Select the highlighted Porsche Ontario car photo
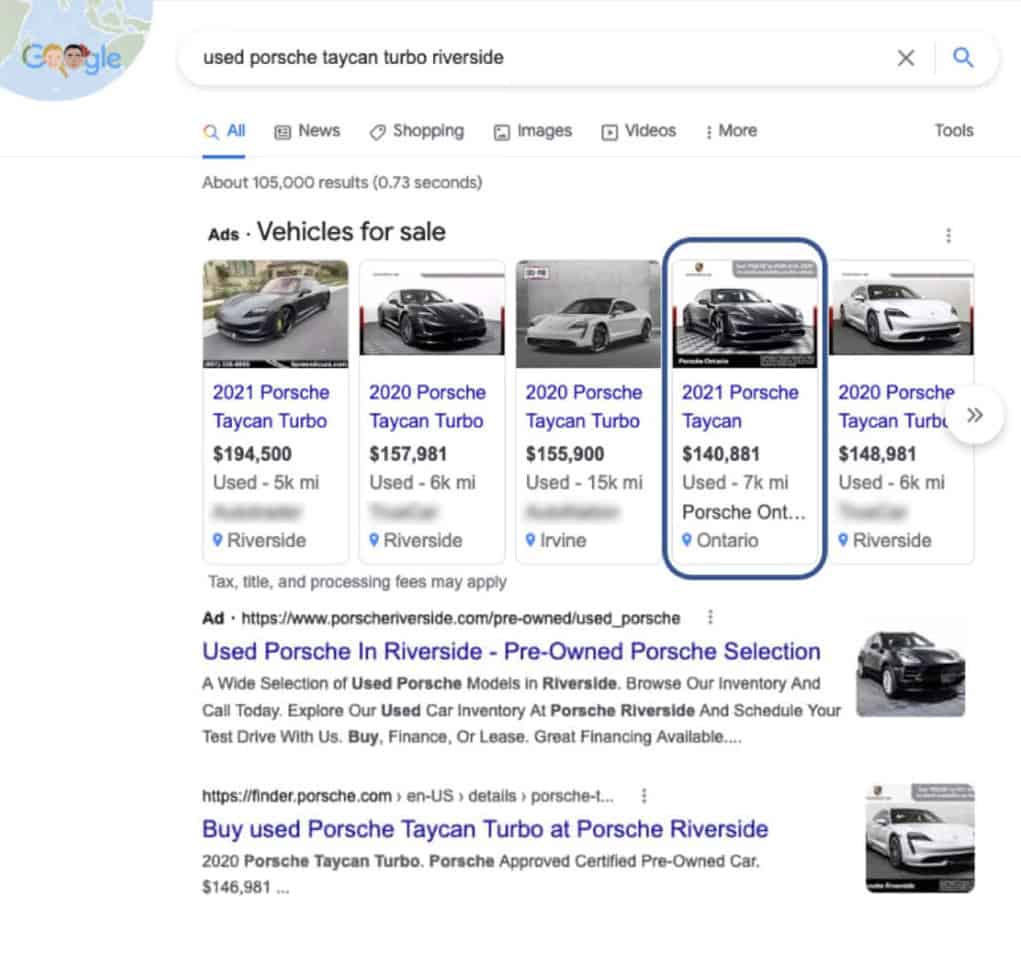 tap(745, 314)
